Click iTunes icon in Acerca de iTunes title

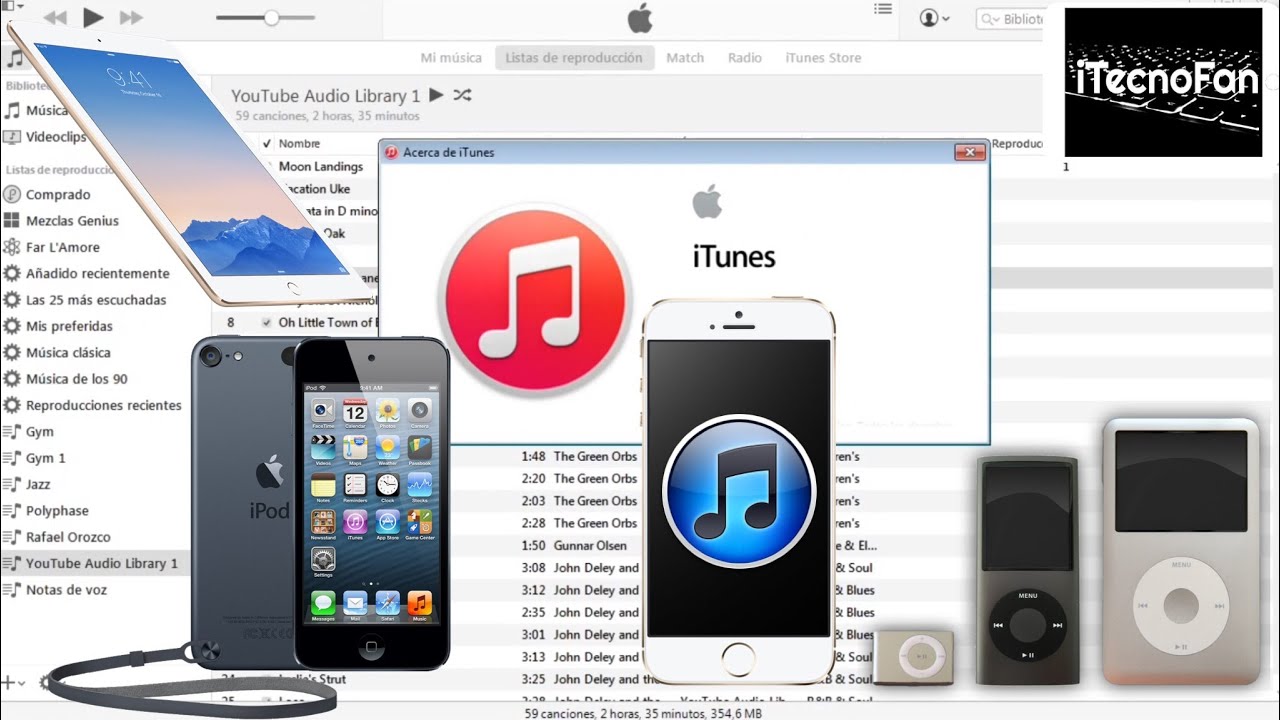pos(391,152)
